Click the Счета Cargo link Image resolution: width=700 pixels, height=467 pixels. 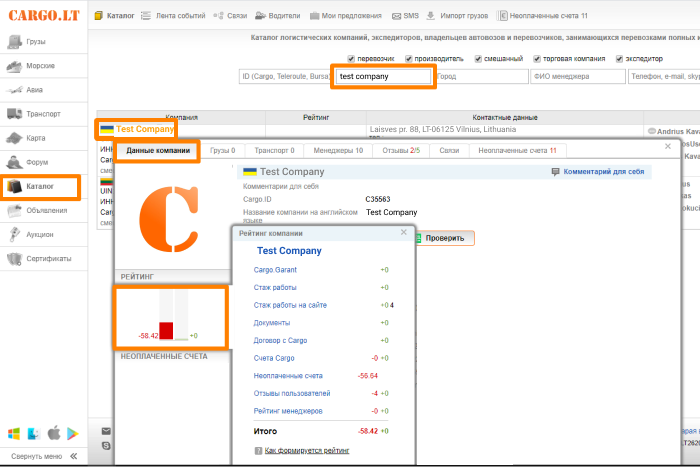point(274,358)
